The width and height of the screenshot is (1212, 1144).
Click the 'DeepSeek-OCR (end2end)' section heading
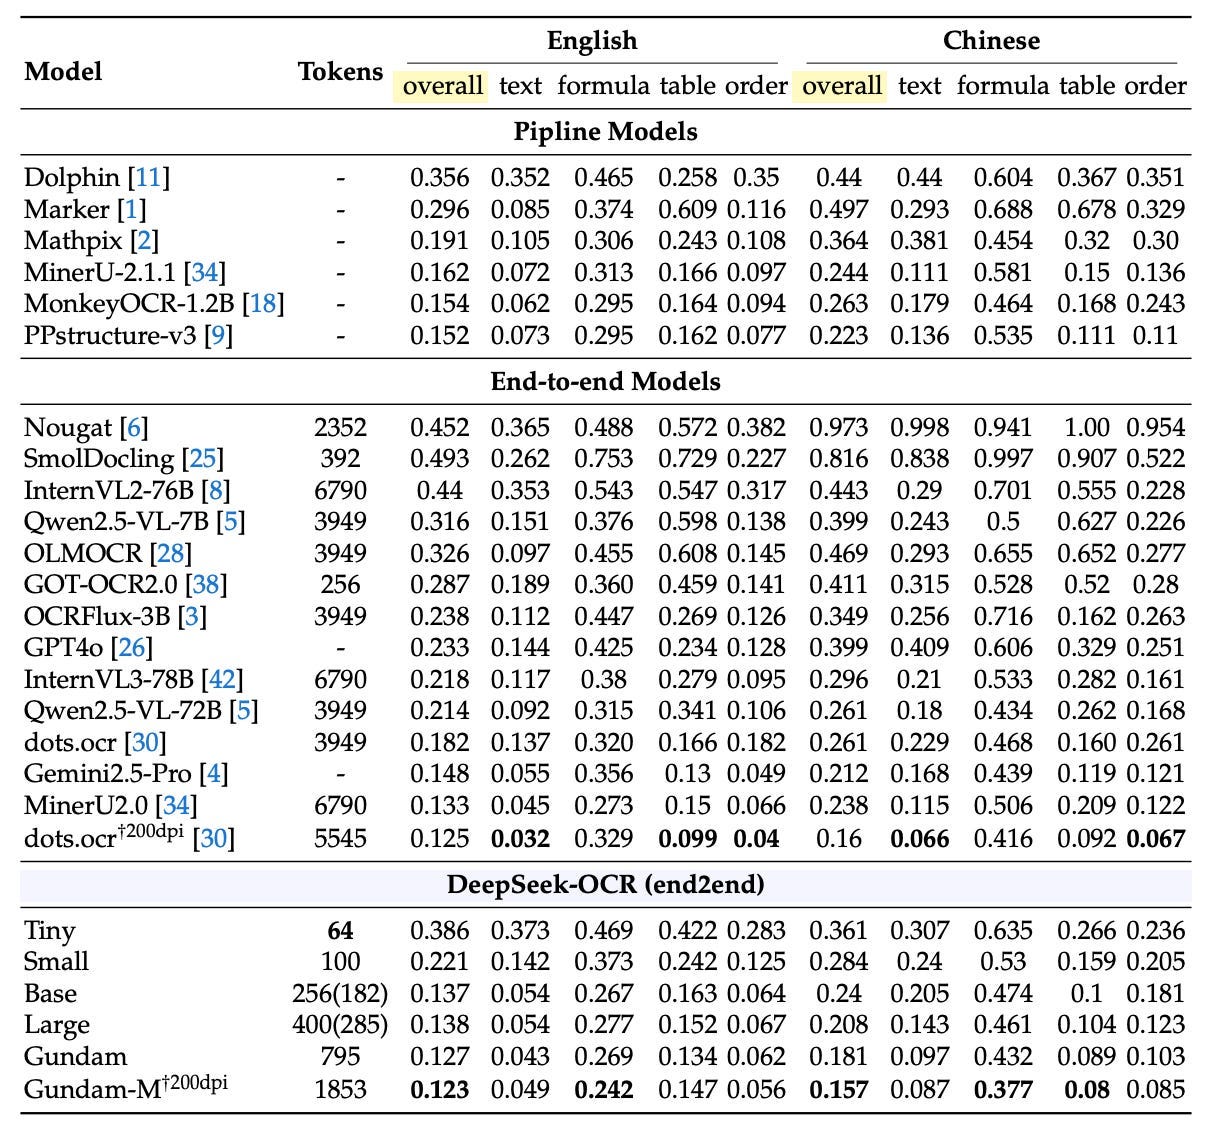coord(606,885)
